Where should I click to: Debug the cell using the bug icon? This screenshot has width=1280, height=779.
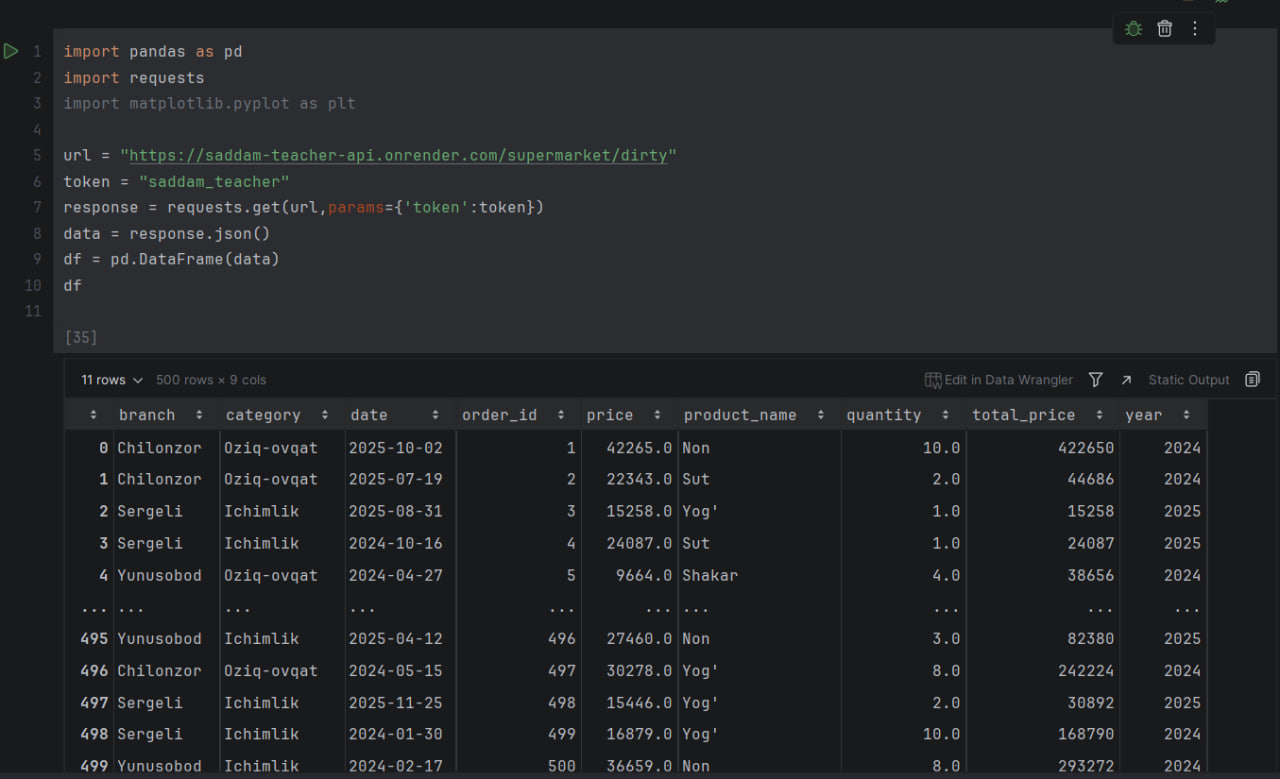point(1133,29)
